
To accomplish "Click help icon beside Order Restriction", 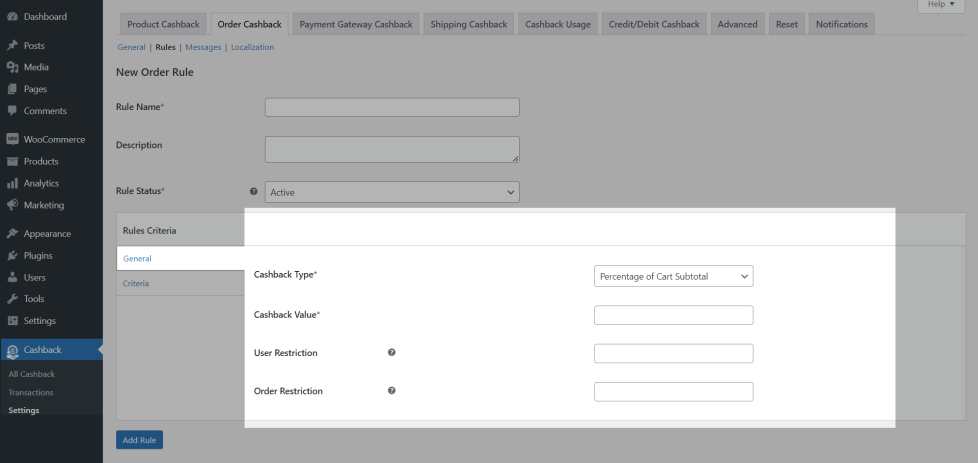I will [392, 391].
